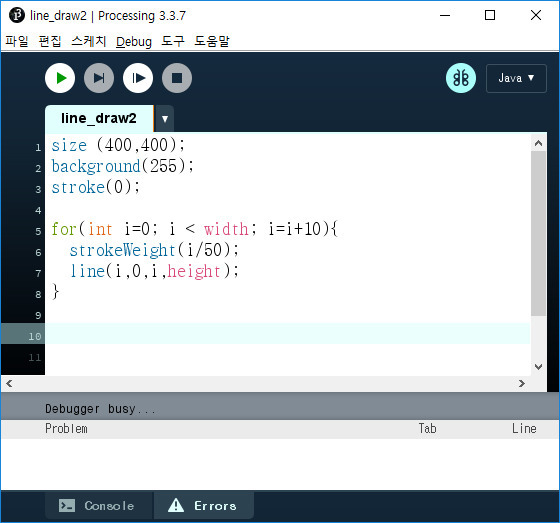The image size is (560, 523).
Task: Click the Processing logo in title bar
Action: (x=16, y=15)
